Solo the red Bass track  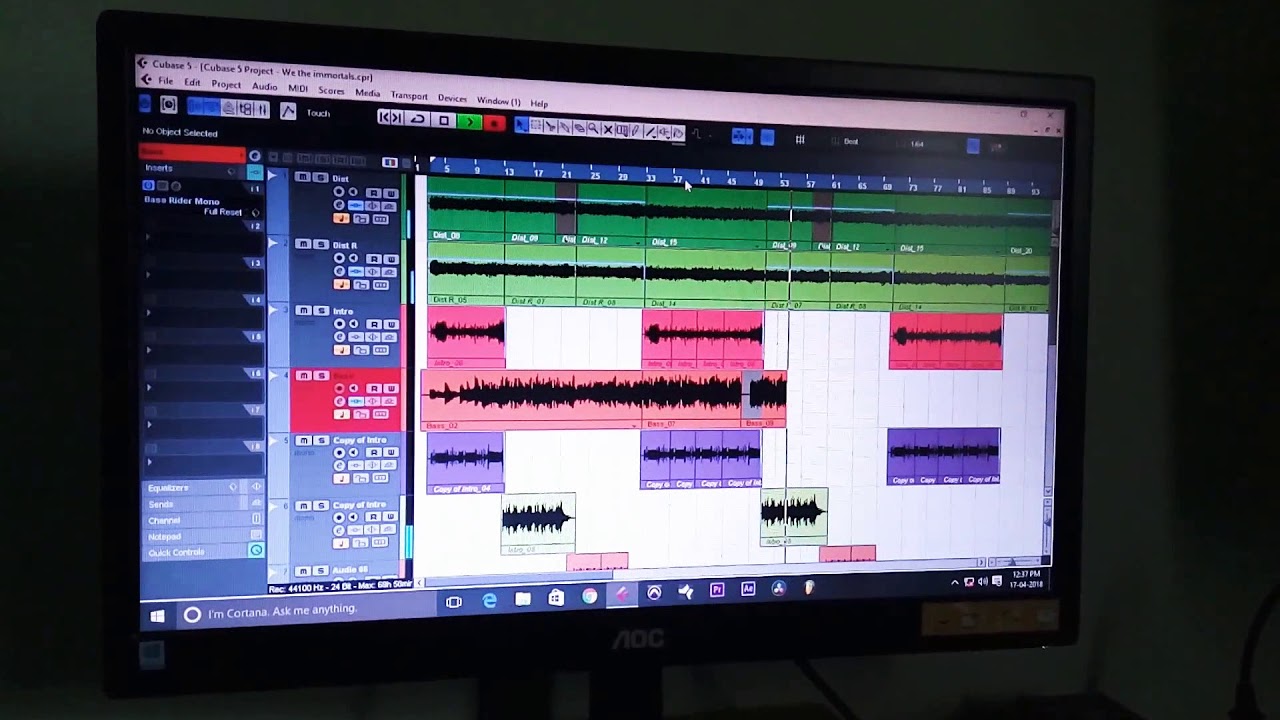point(320,375)
